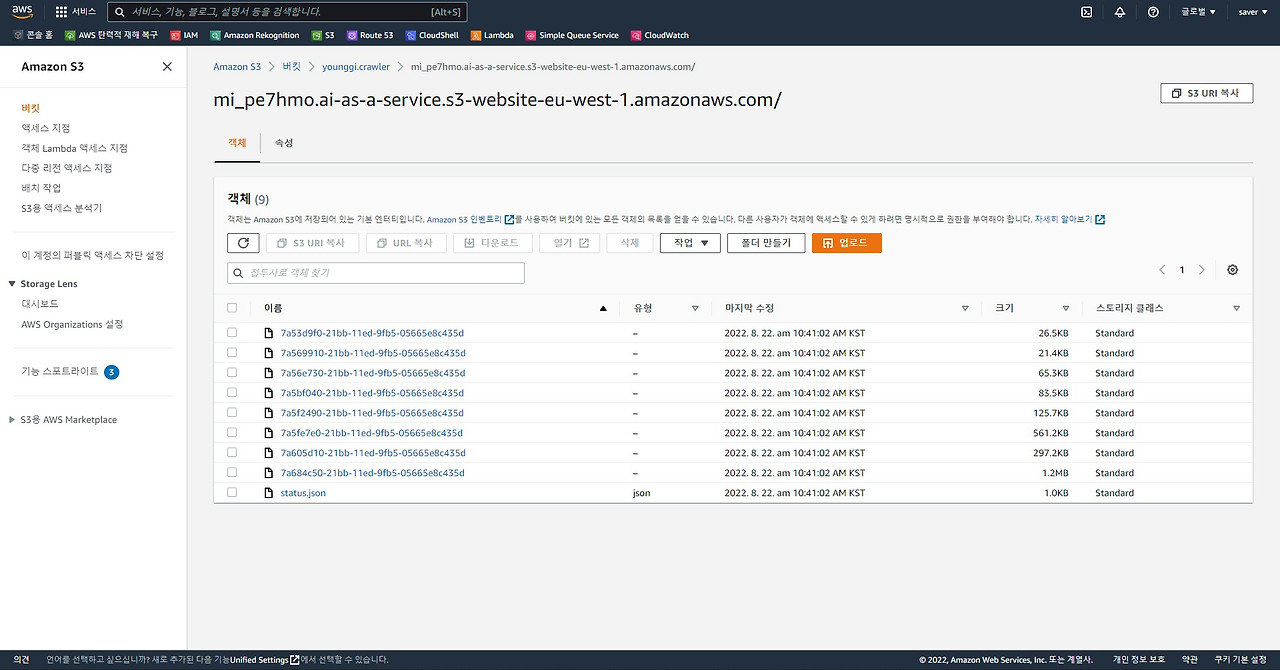
Task: Open the Simple Queue Service shortcut
Action: [x=572, y=35]
